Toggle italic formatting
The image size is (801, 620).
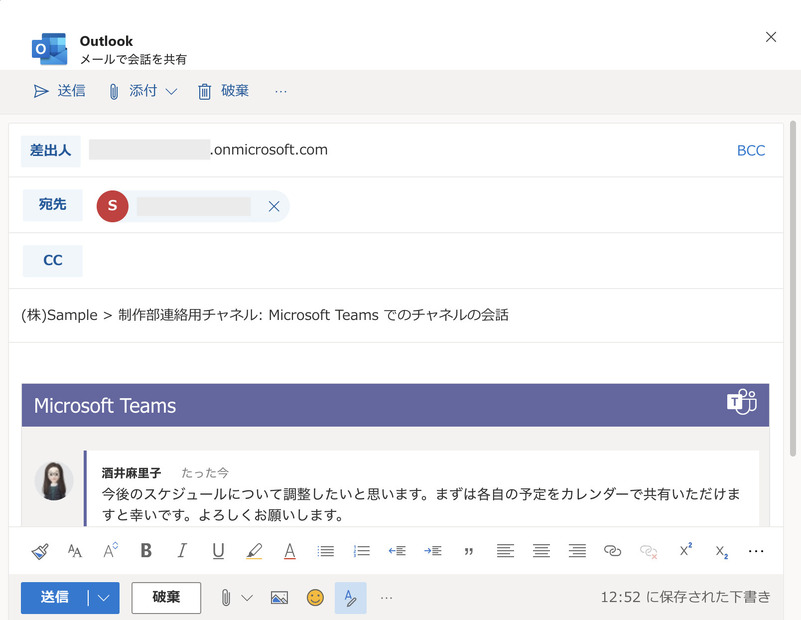click(182, 551)
